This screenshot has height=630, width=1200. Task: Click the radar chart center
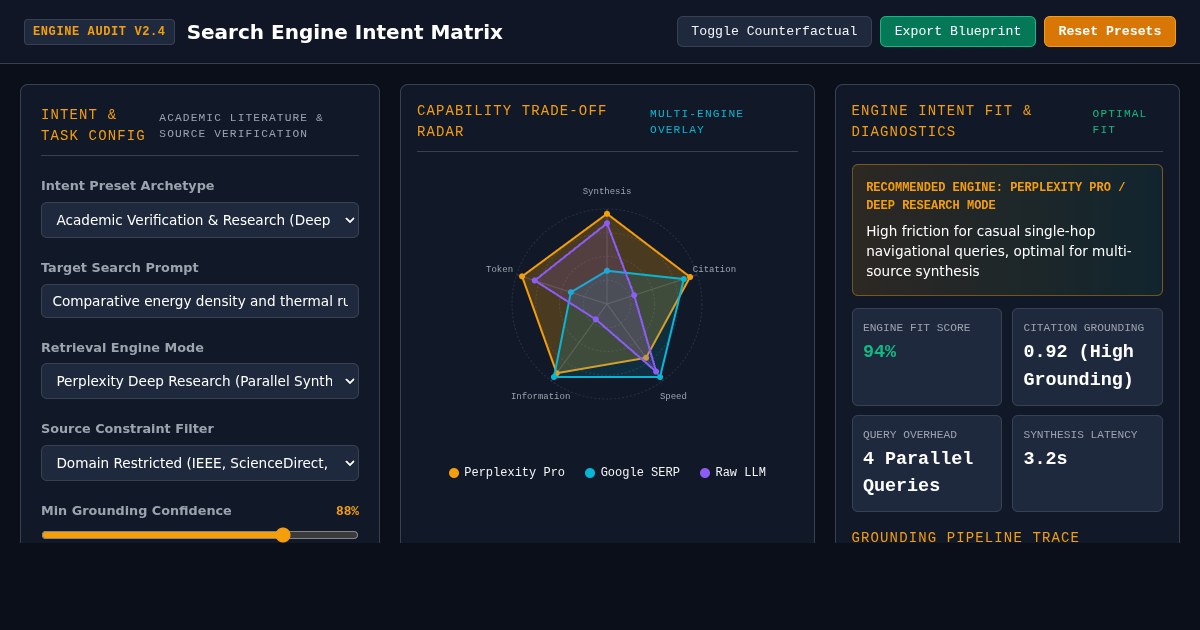pyautogui.click(x=607, y=304)
